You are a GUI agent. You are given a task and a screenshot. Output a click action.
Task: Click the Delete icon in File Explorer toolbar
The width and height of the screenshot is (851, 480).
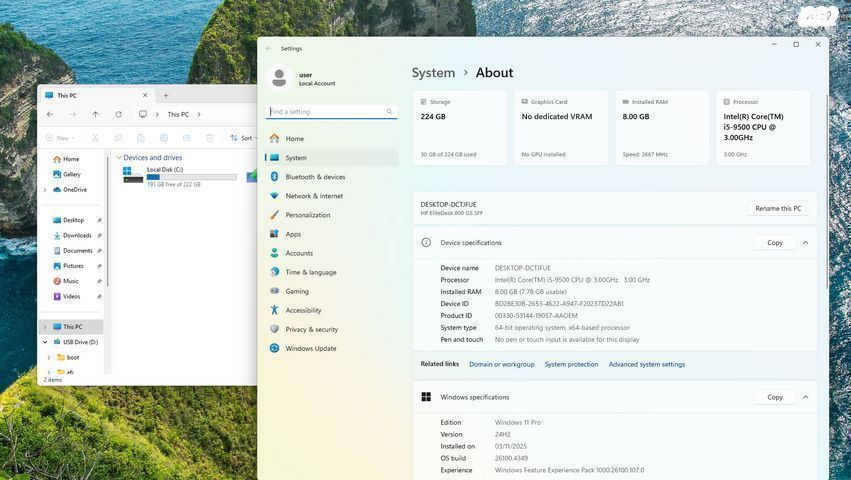tap(209, 138)
